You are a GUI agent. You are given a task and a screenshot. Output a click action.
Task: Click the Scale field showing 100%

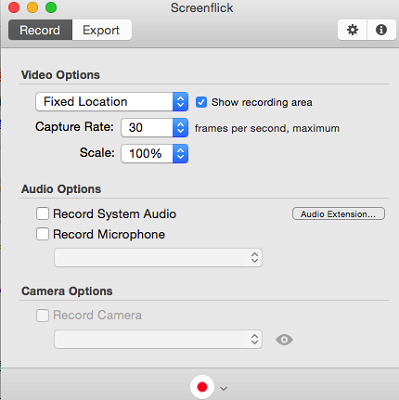147,154
